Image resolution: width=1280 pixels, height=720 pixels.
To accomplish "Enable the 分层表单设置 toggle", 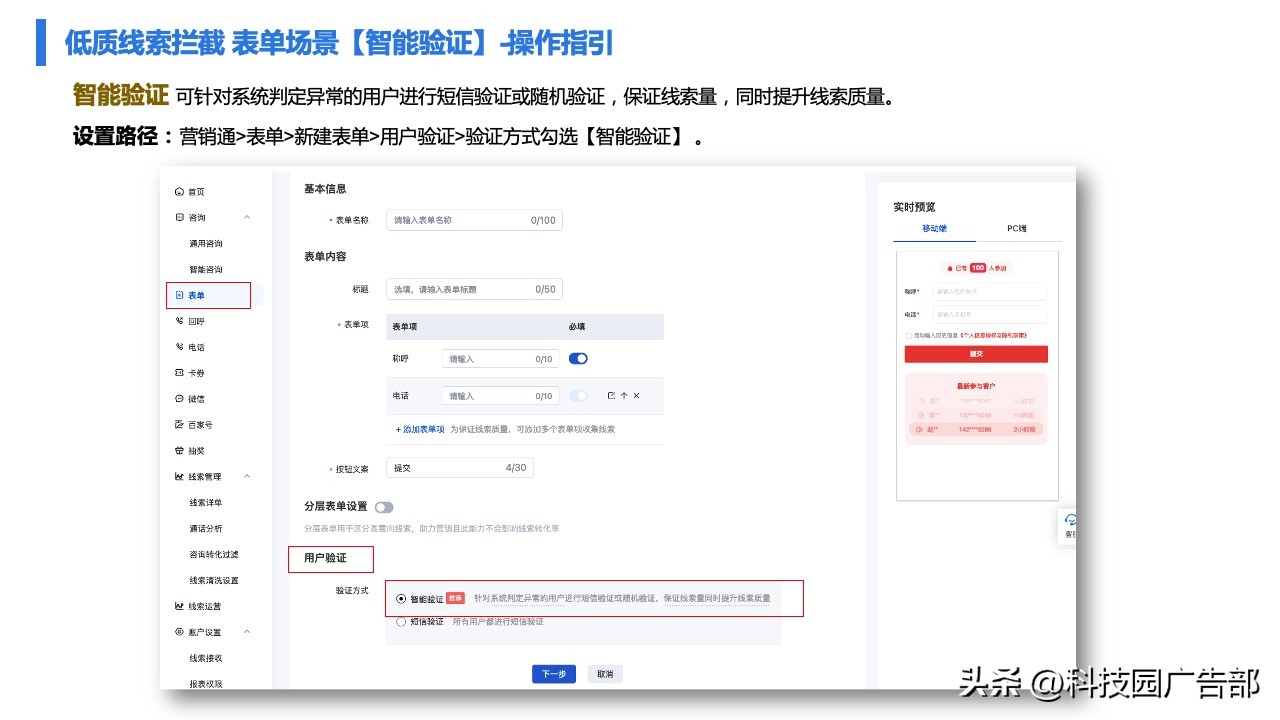I will 385,508.
